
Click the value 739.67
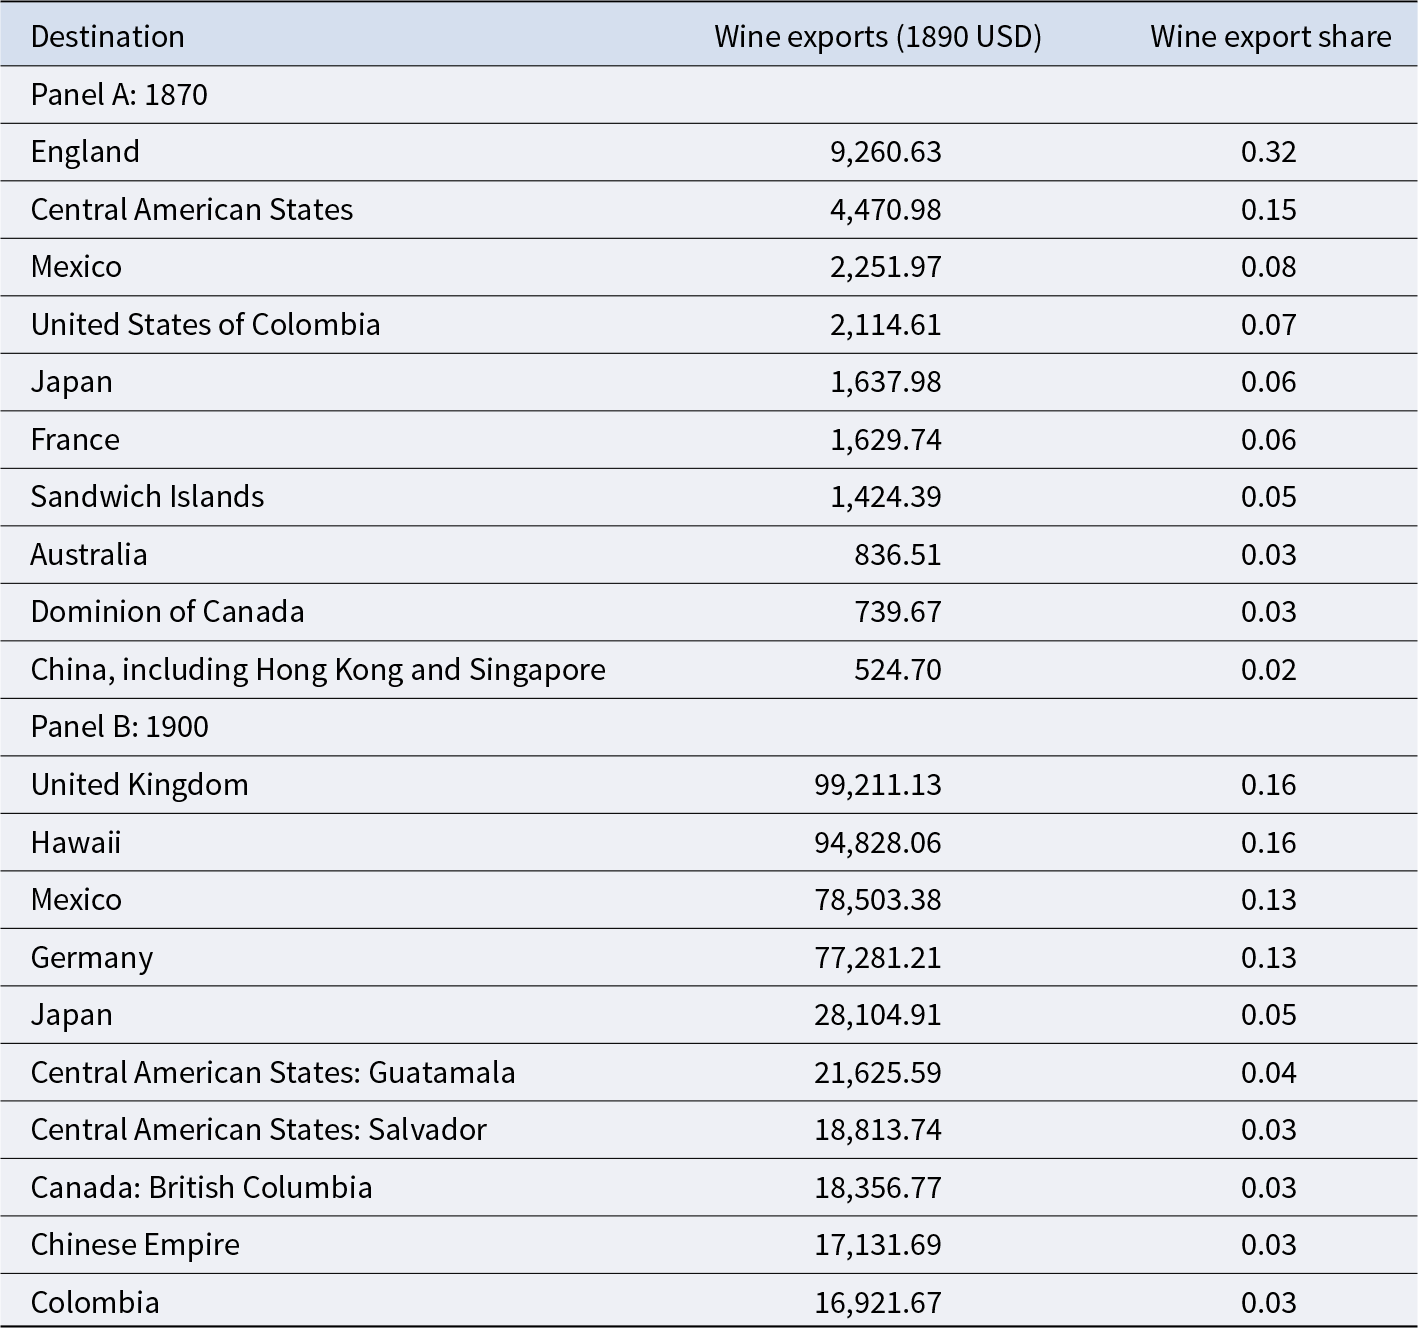point(898,612)
